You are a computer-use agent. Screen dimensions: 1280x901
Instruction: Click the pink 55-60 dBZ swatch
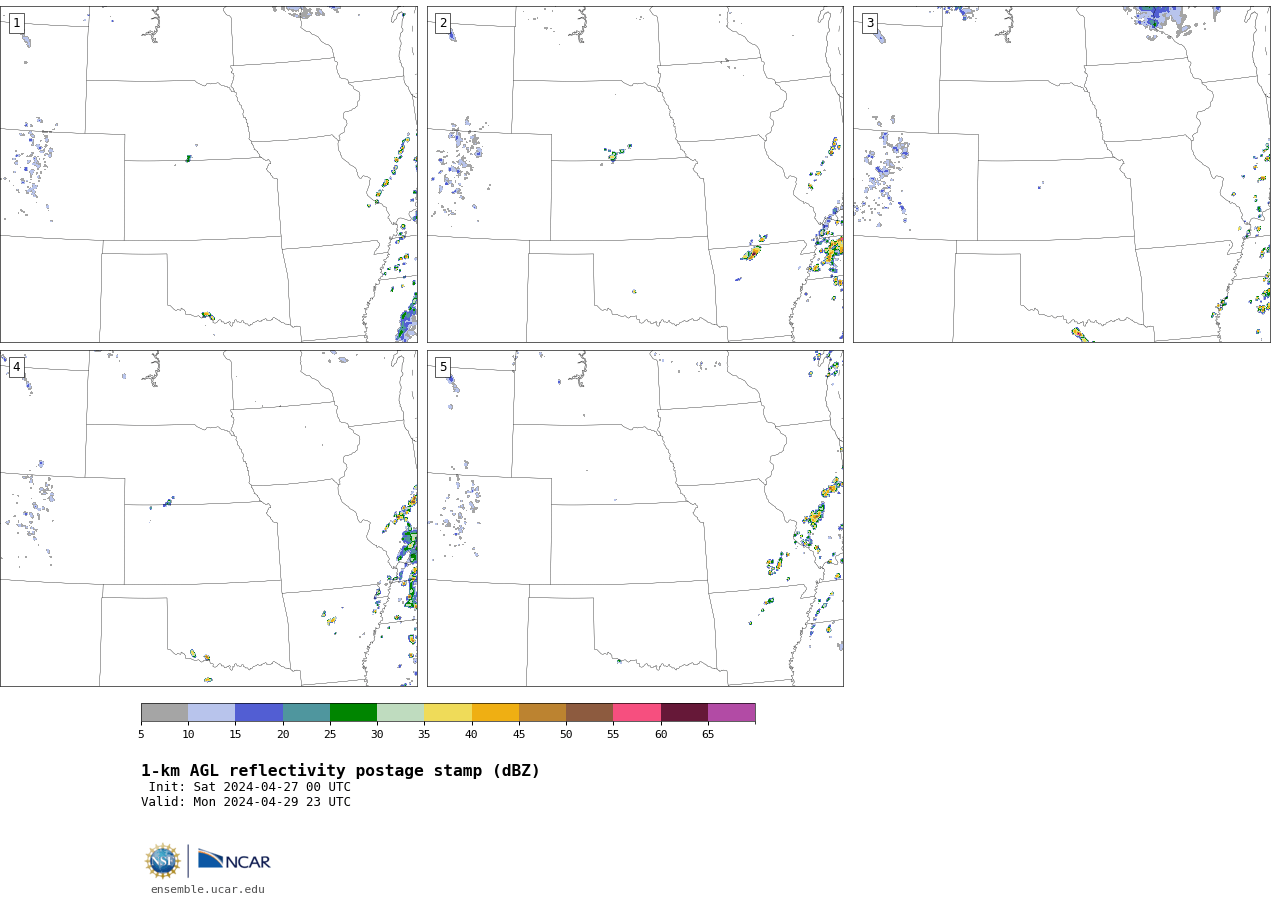coord(637,713)
